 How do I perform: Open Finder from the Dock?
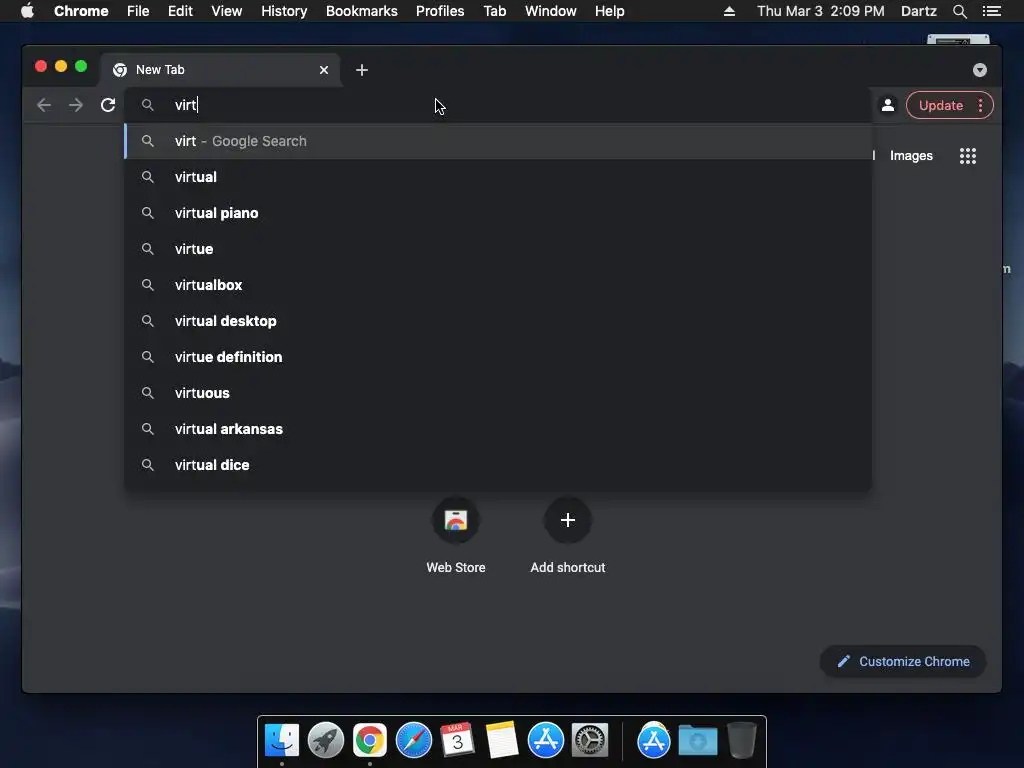(282, 741)
